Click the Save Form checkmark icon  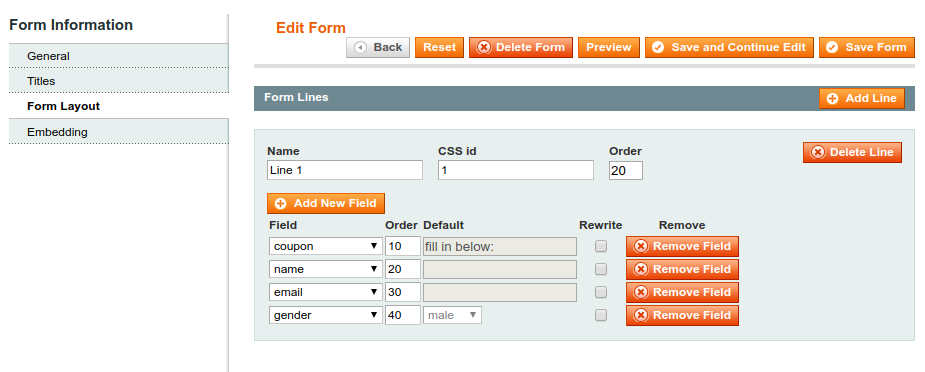pos(832,48)
